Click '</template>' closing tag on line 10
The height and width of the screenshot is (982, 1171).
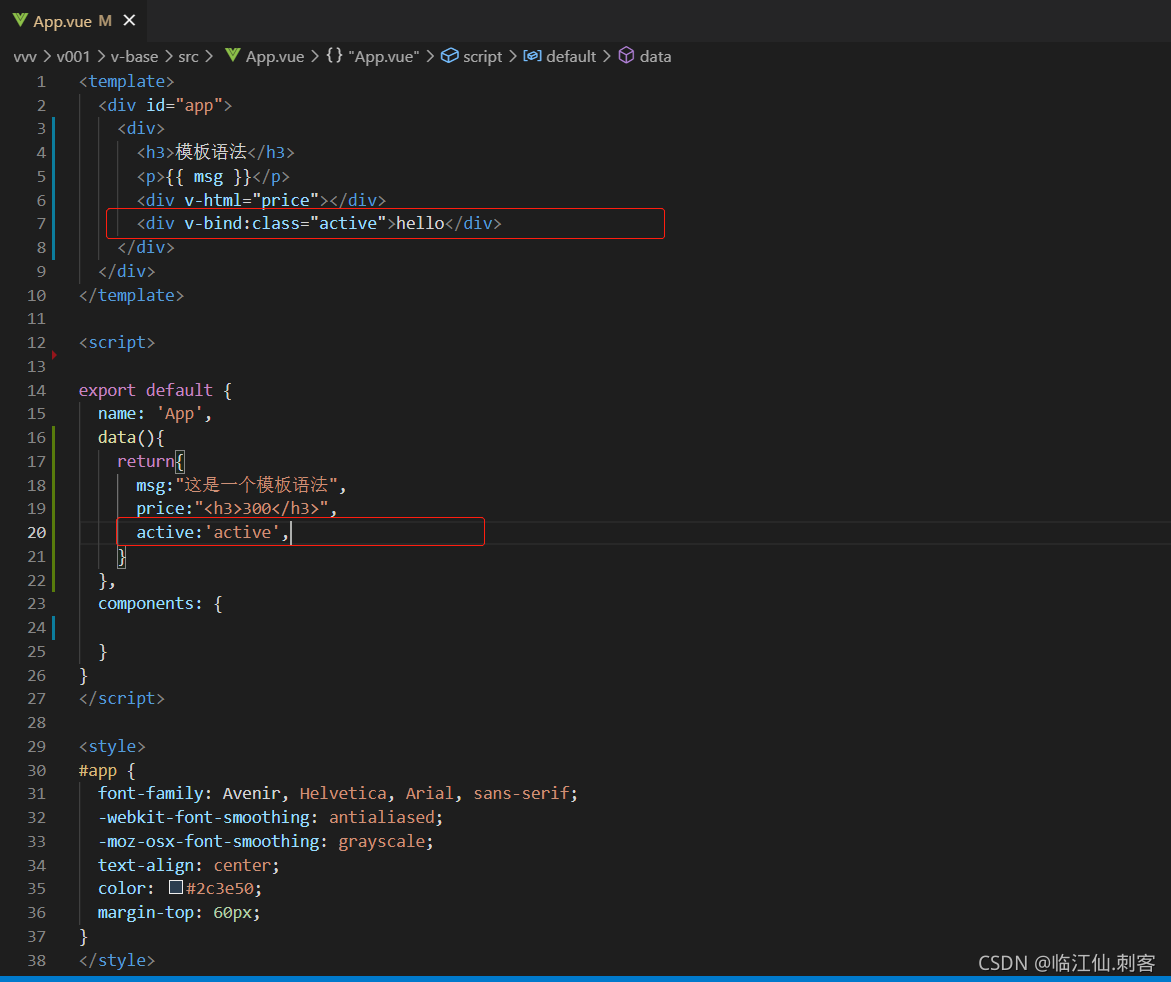point(131,296)
